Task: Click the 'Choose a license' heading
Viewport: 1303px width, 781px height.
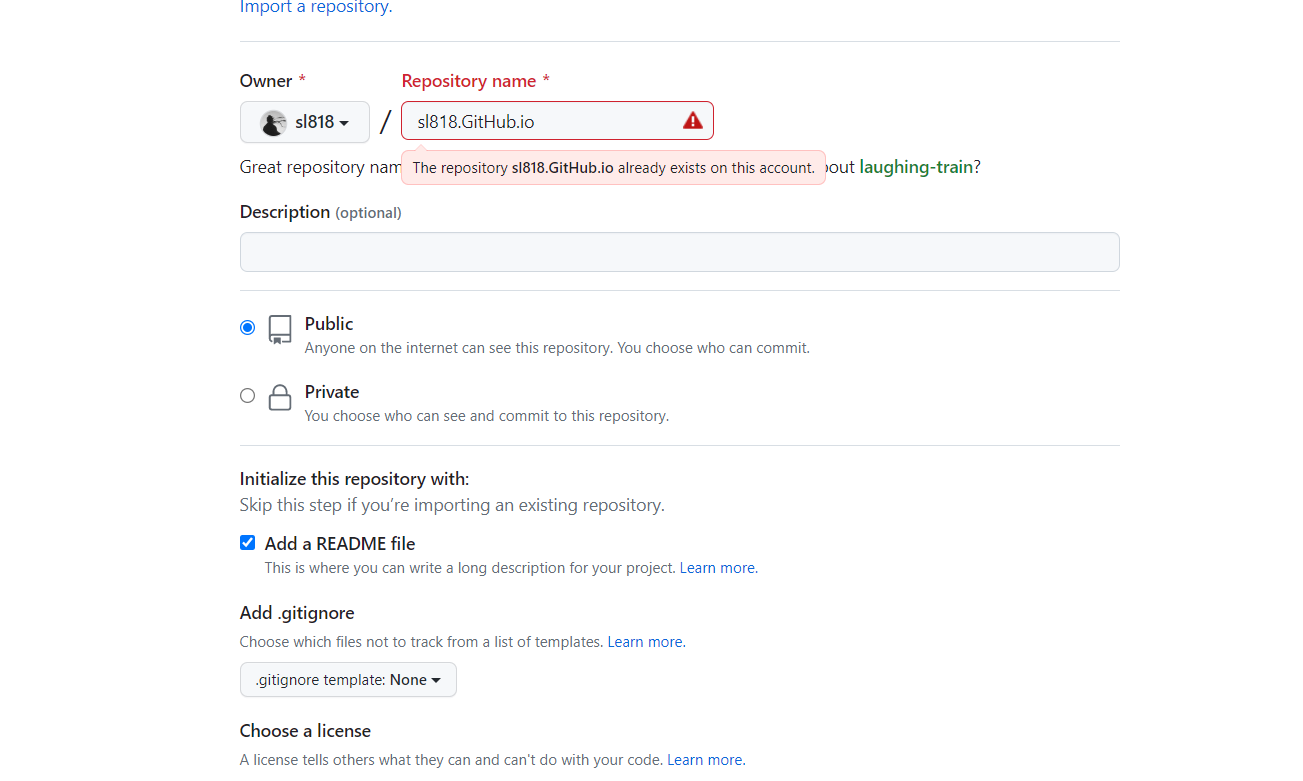Action: (x=305, y=731)
